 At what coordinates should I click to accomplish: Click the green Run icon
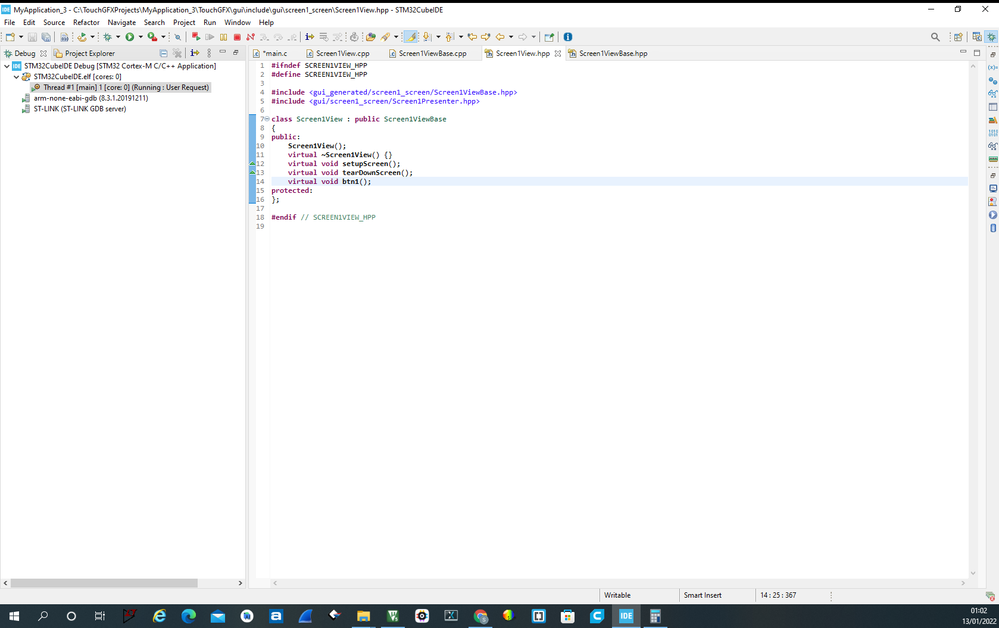click(130, 37)
